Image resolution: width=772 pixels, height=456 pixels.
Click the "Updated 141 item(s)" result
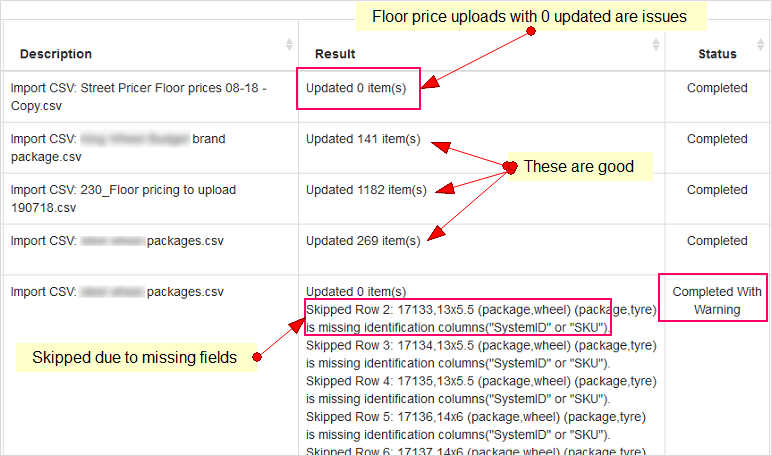[363, 139]
